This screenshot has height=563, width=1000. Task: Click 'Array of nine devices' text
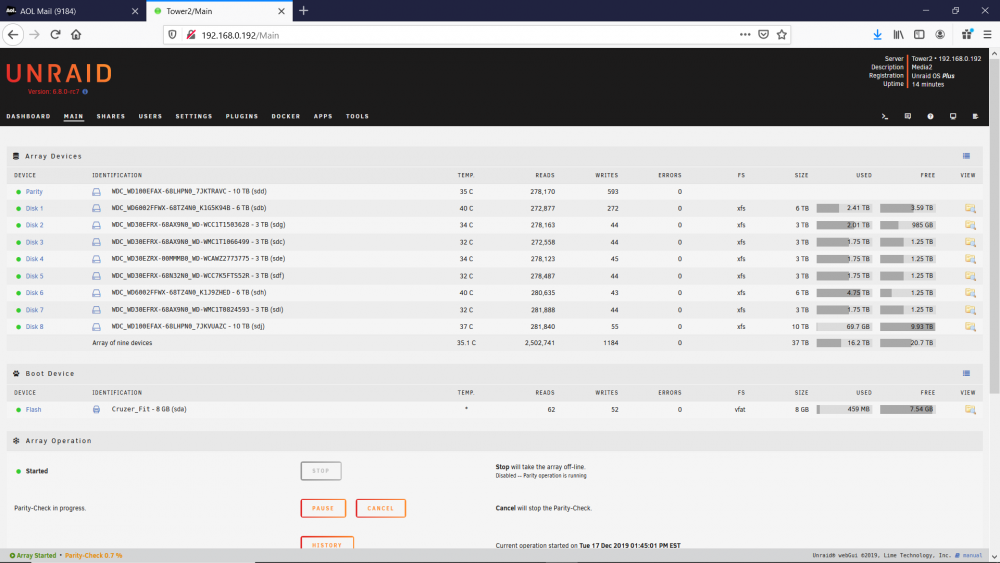click(x=122, y=343)
